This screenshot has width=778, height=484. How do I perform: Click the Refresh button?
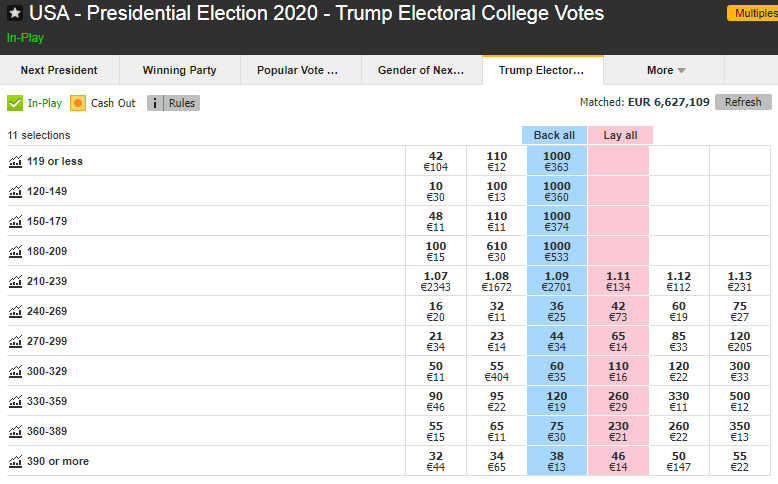coord(743,102)
